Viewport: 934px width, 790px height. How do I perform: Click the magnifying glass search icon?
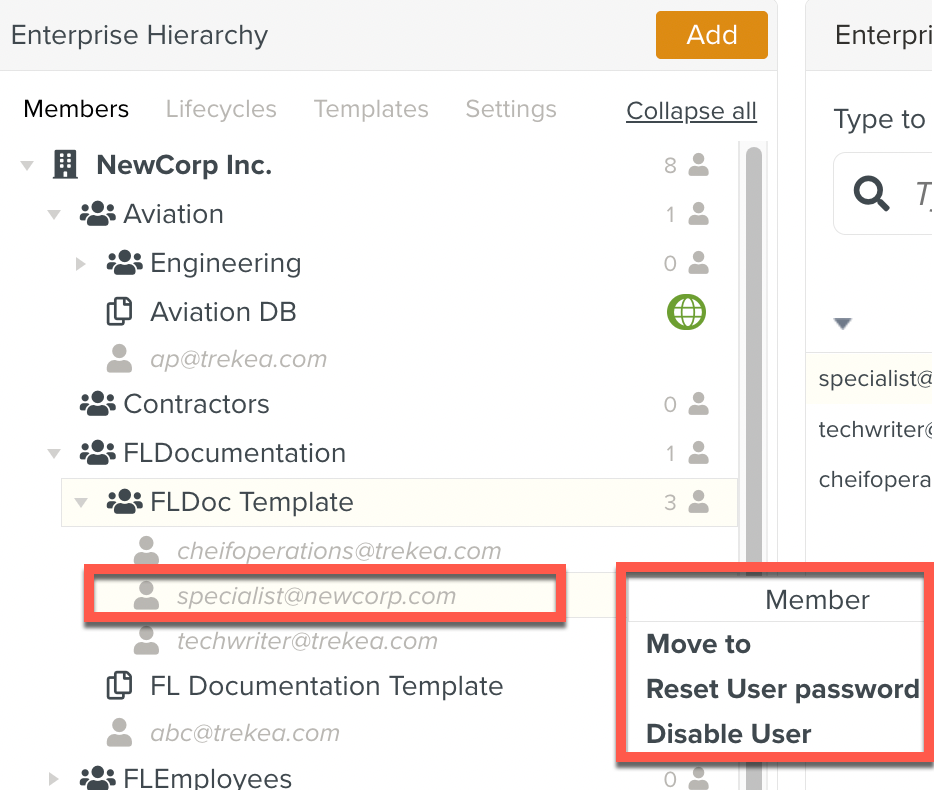(871, 194)
